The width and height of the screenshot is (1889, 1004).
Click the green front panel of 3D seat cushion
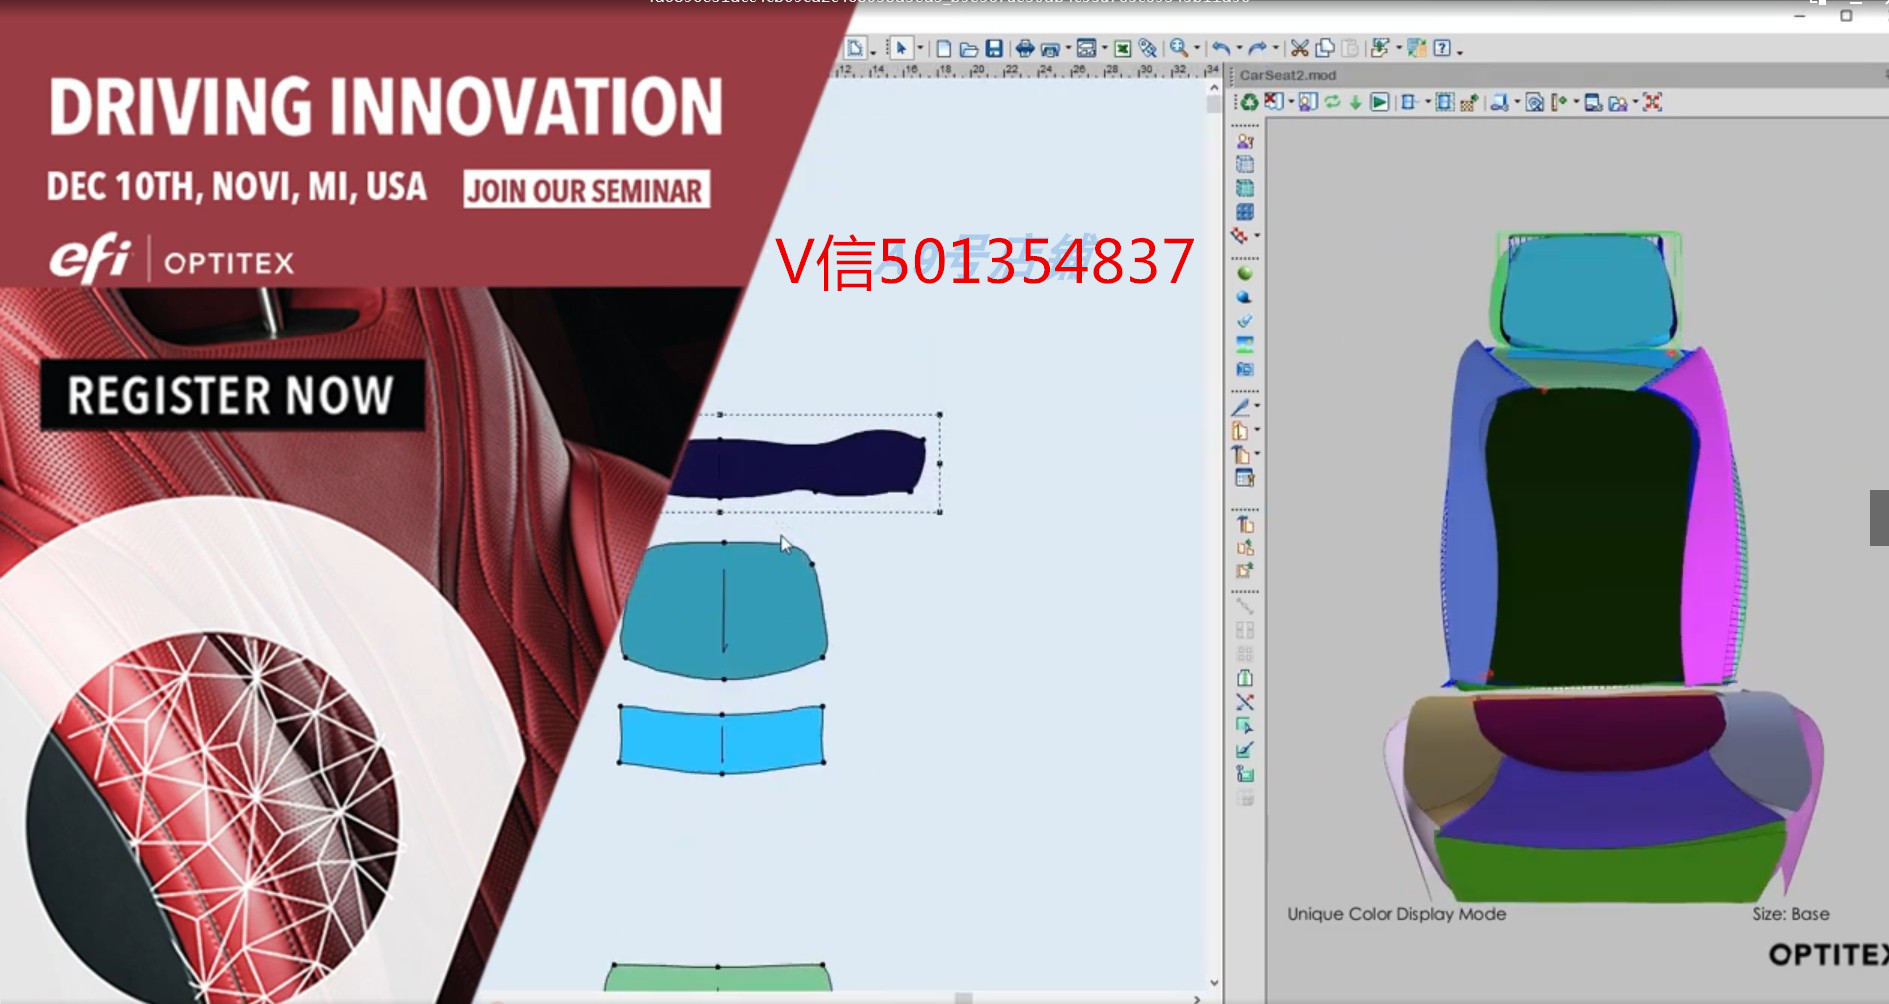click(x=1610, y=868)
